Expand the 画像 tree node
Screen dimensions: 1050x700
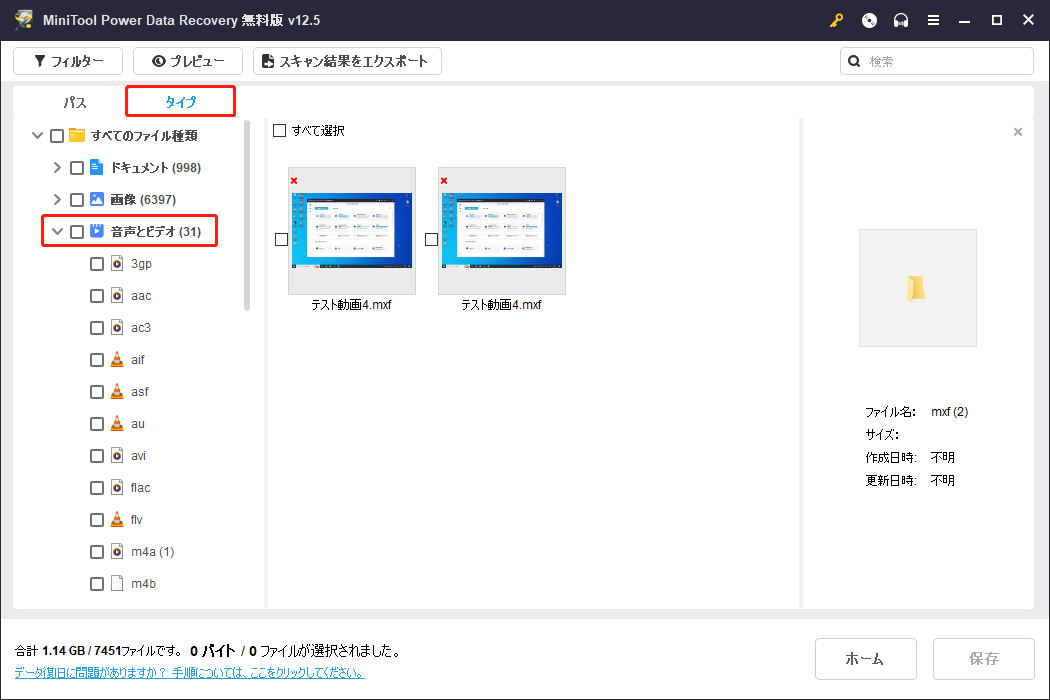pyautogui.click(x=57, y=199)
